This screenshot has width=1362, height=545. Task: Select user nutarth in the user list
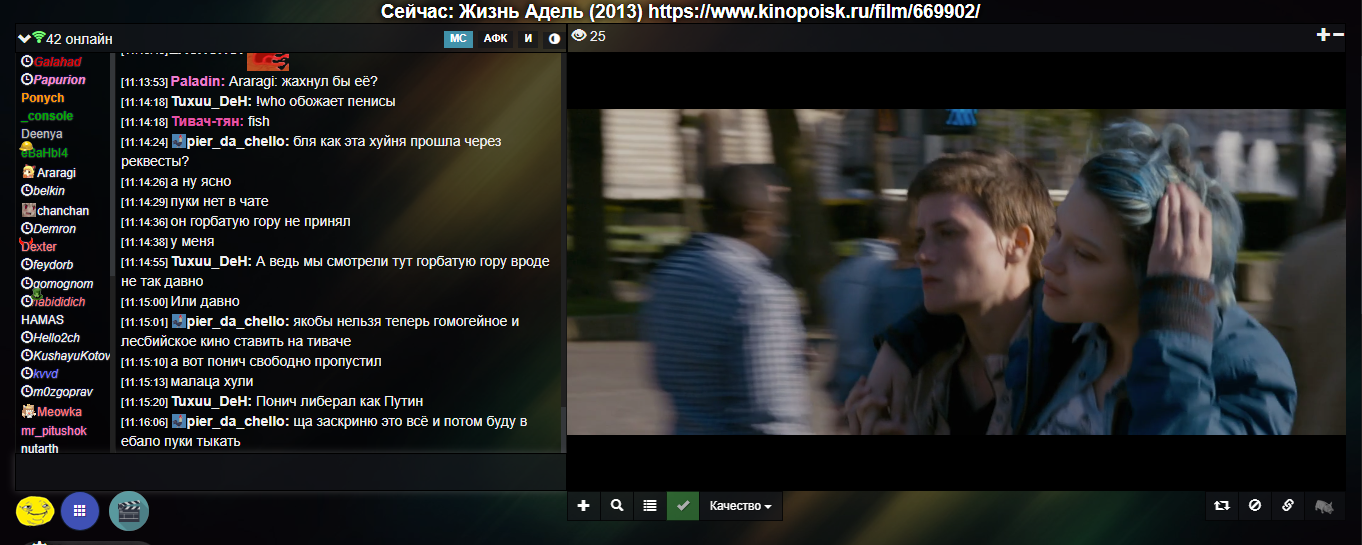(40, 449)
